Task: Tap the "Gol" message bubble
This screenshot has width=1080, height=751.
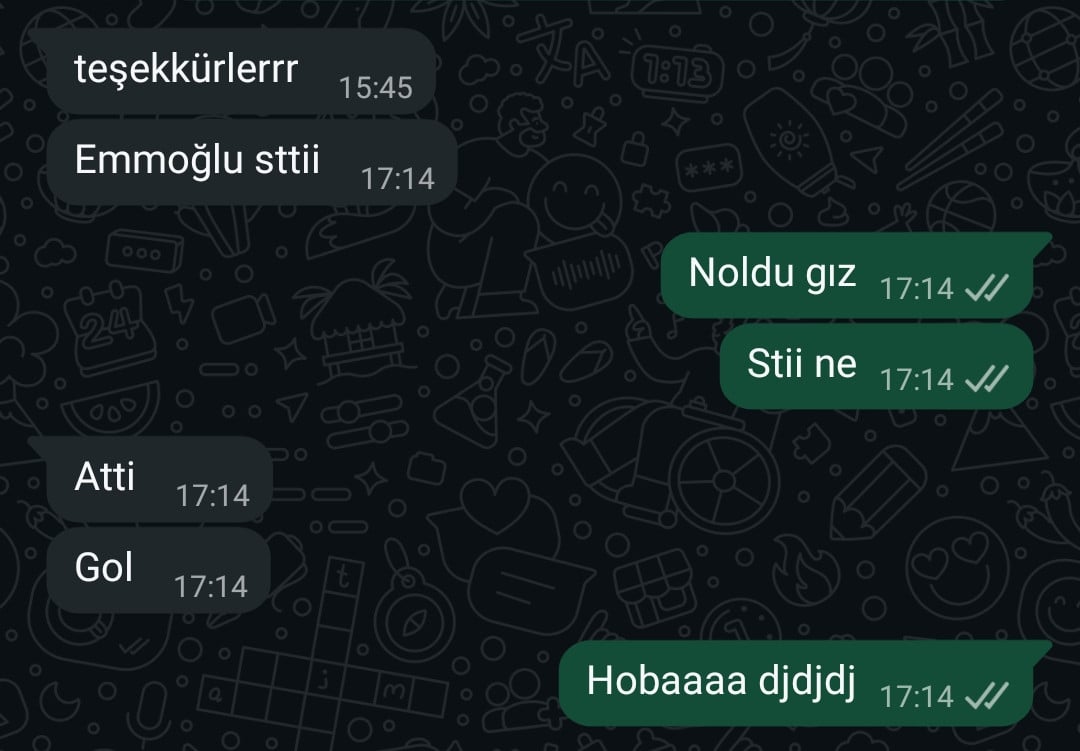Action: pos(158,570)
